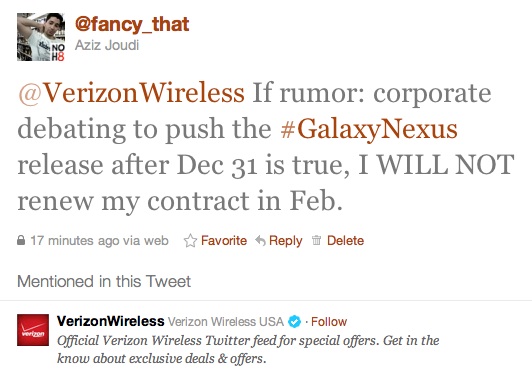Viewport: 532px width, 383px height.
Task: Click the Favorite star icon
Action: [190, 241]
